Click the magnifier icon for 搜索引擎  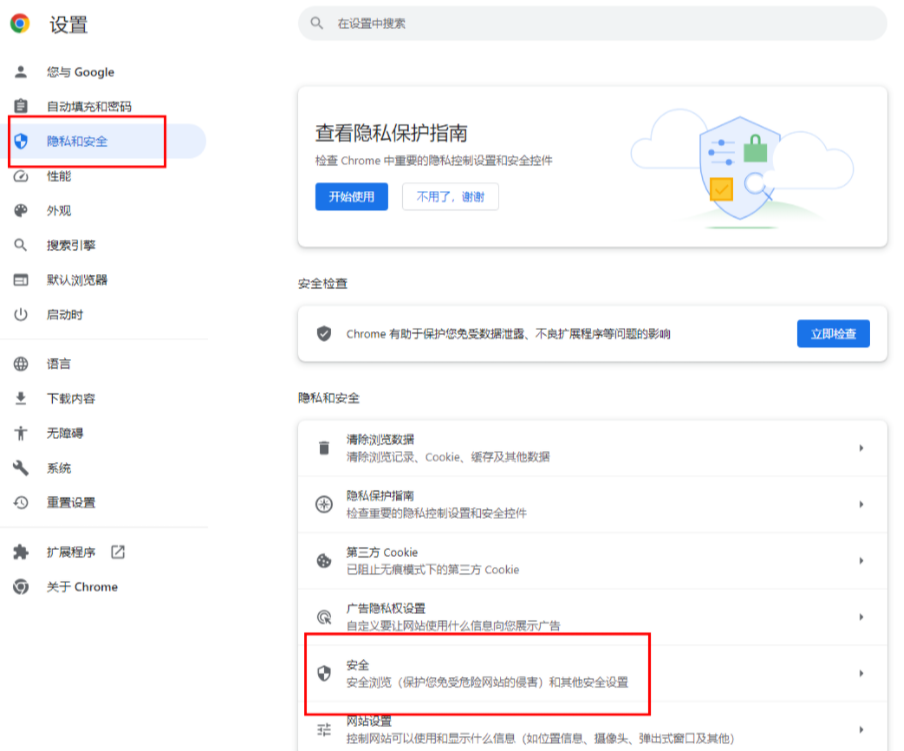[x=21, y=245]
